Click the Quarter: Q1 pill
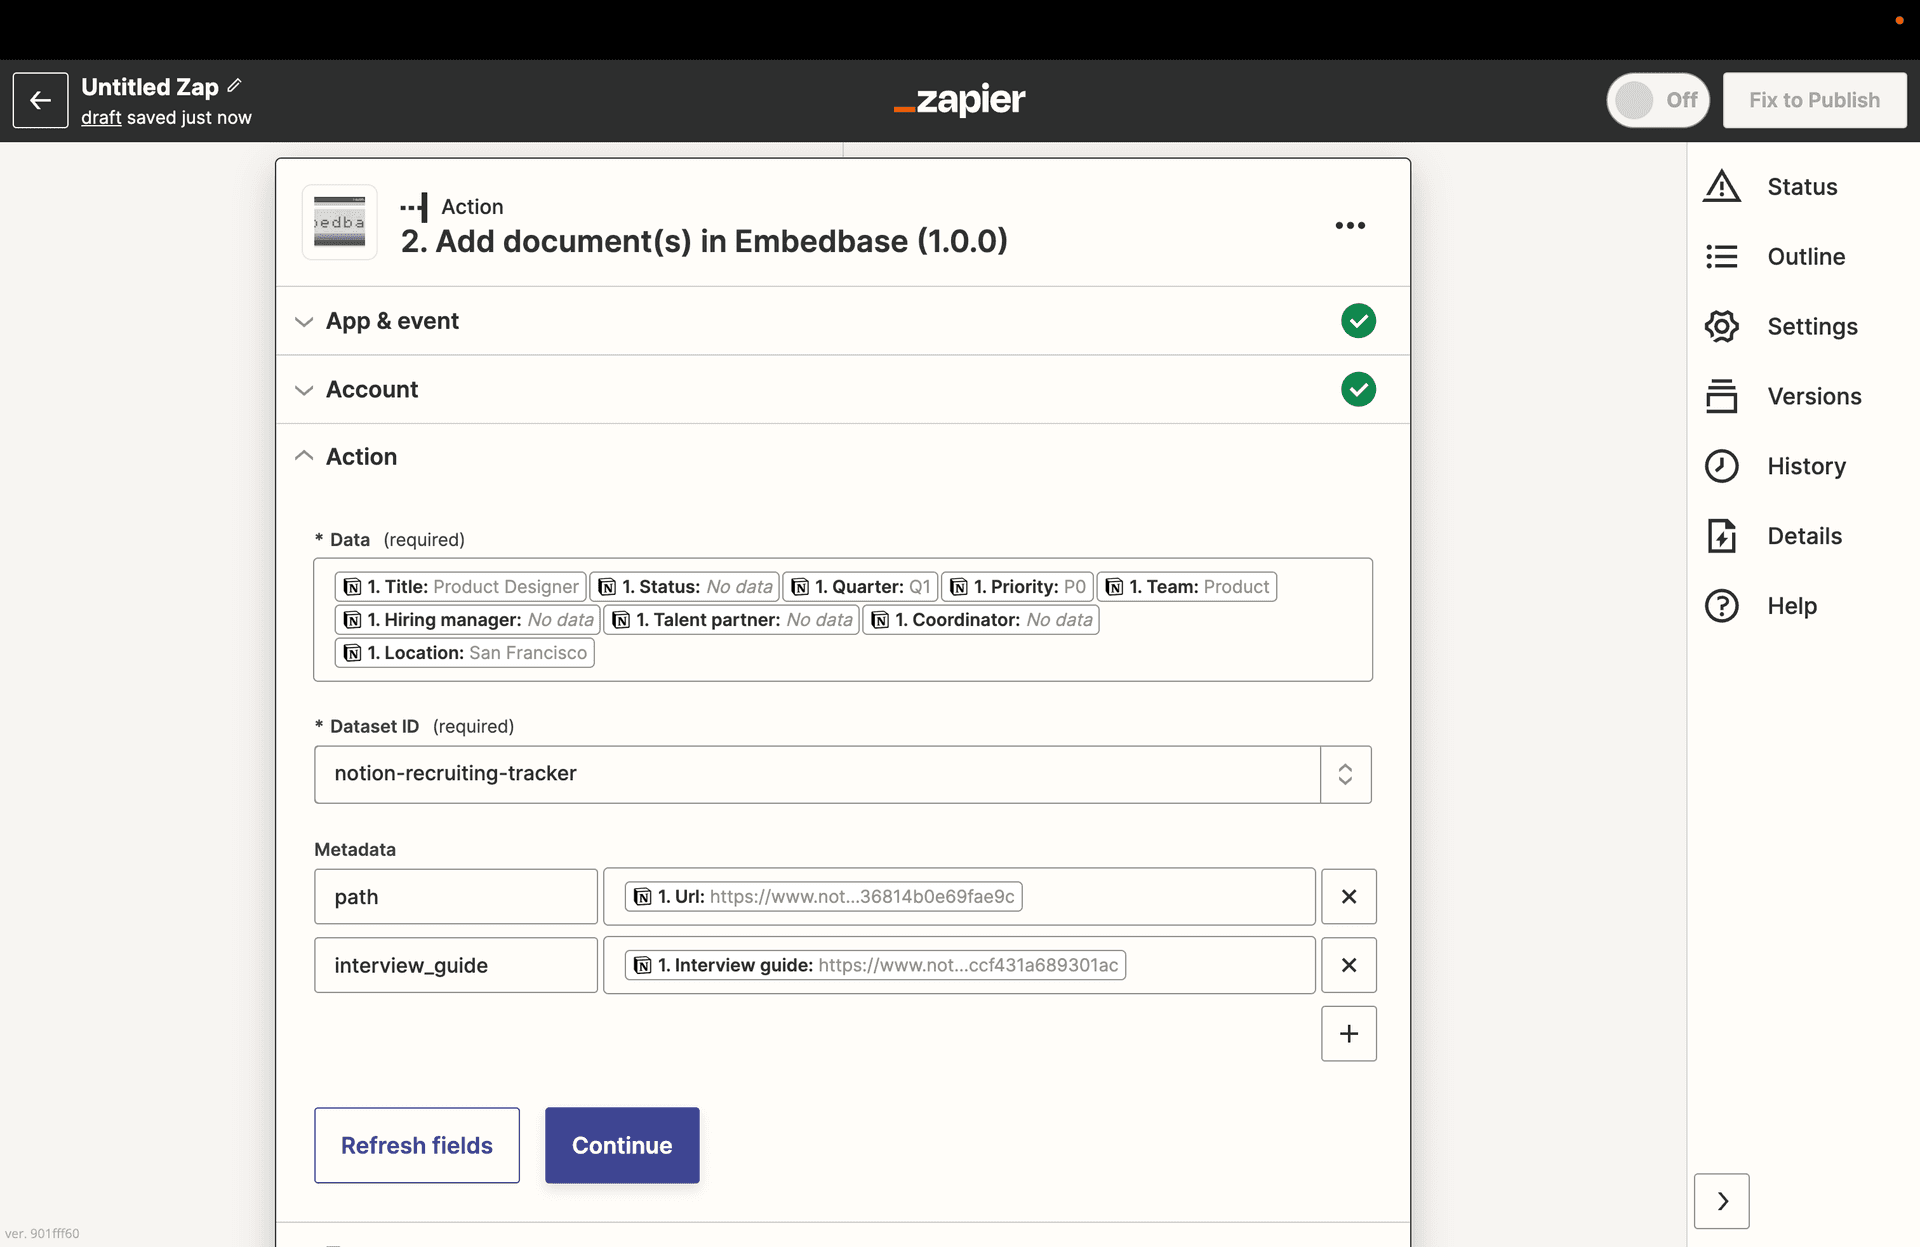Viewport: 1920px width, 1247px height. point(860,587)
